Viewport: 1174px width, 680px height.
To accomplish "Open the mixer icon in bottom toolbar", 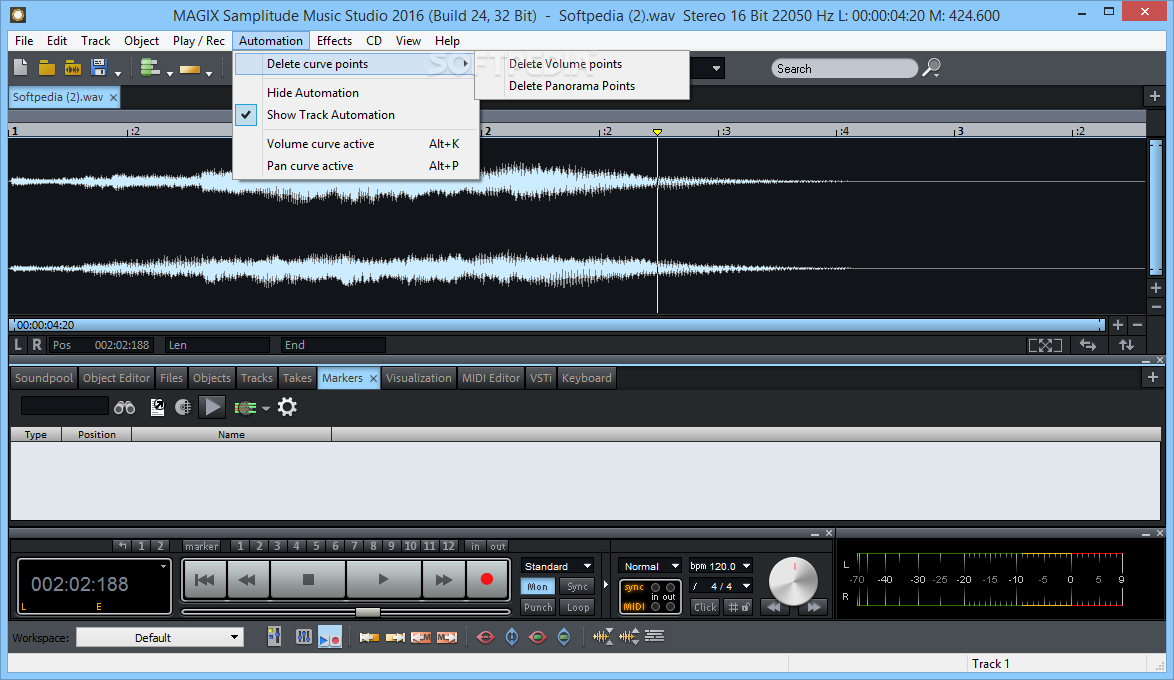I will [x=303, y=637].
